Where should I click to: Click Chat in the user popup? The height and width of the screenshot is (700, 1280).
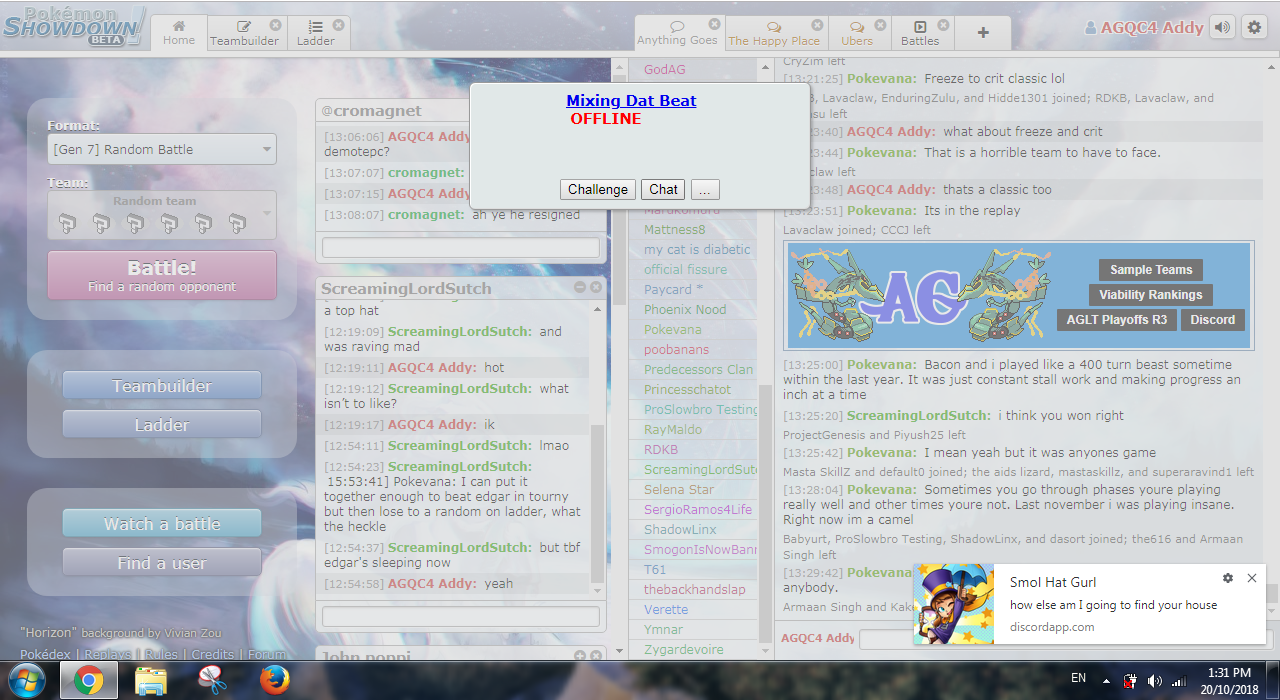(663, 189)
